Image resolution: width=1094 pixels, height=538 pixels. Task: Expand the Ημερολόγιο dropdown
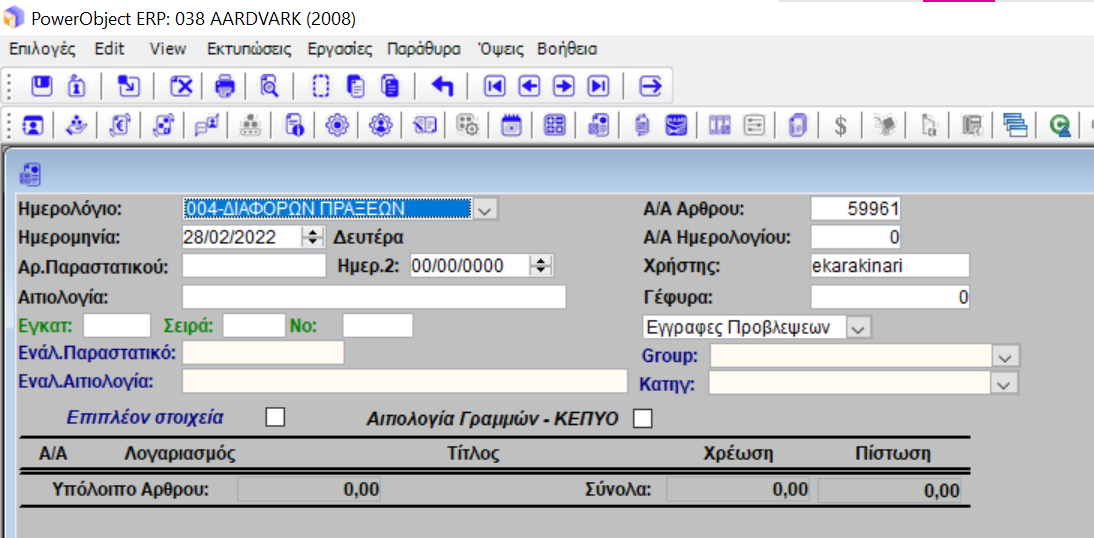coord(484,209)
